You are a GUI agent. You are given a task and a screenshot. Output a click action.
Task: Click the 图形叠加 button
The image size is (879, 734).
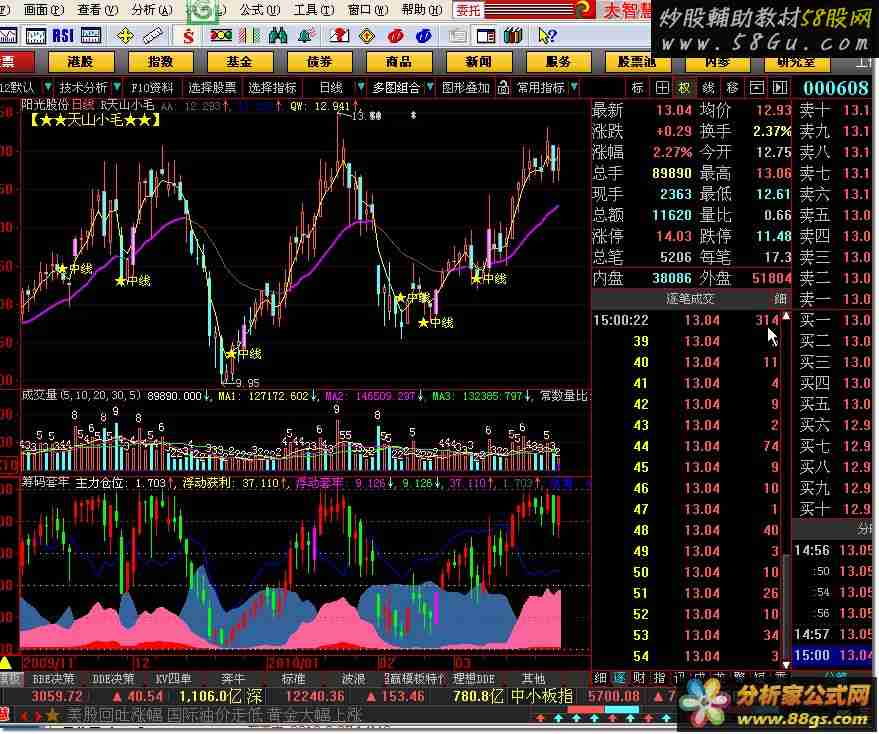click(x=465, y=87)
